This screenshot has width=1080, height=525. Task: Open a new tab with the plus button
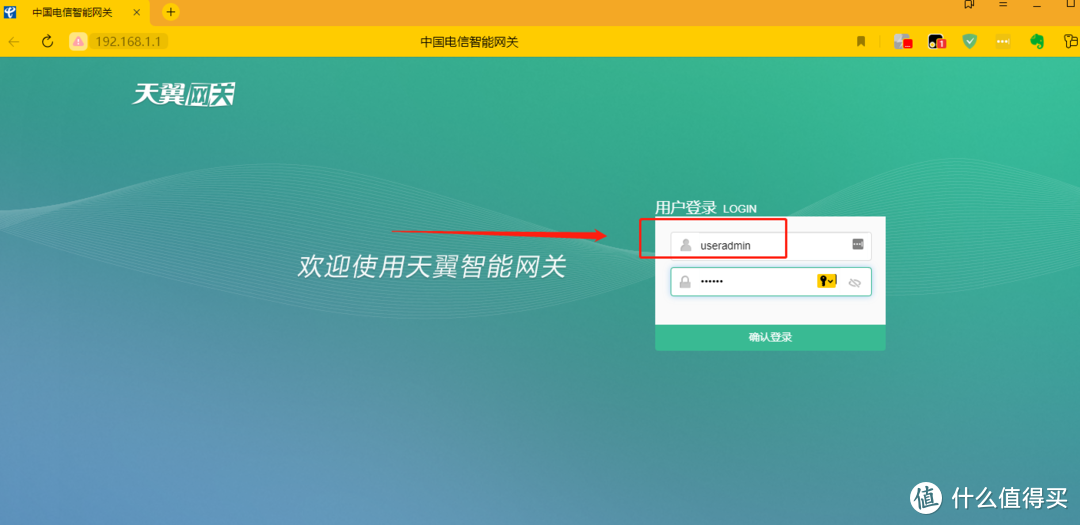(171, 12)
